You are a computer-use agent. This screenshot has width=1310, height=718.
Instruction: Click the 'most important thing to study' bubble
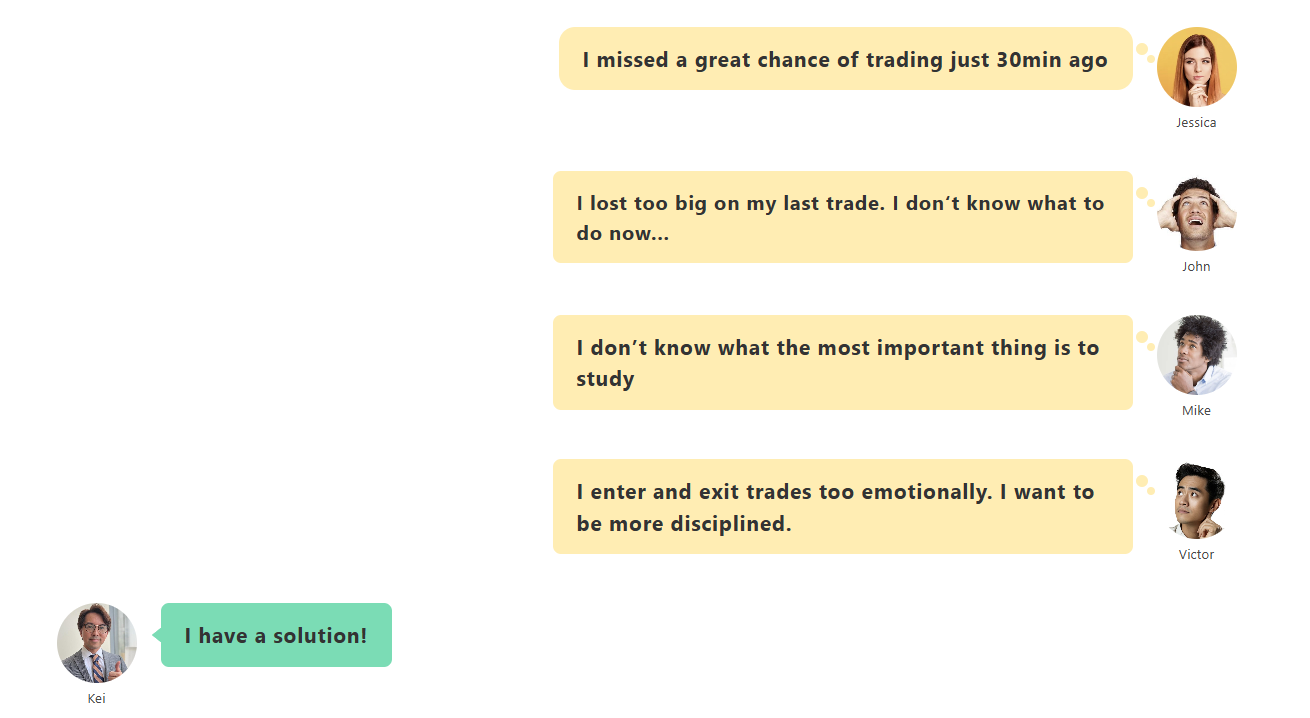pyautogui.click(x=843, y=362)
